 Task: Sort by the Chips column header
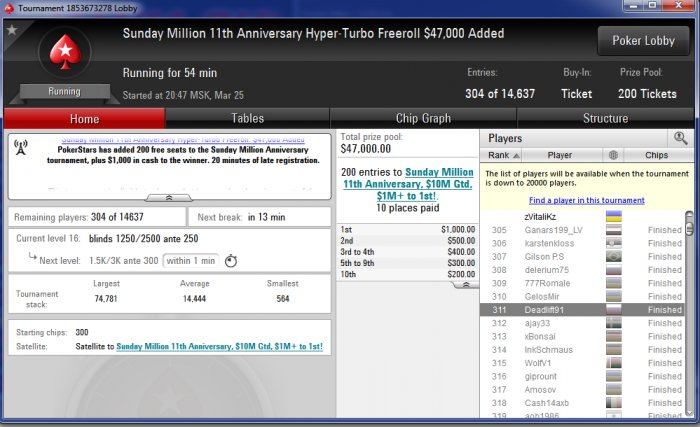pos(657,155)
